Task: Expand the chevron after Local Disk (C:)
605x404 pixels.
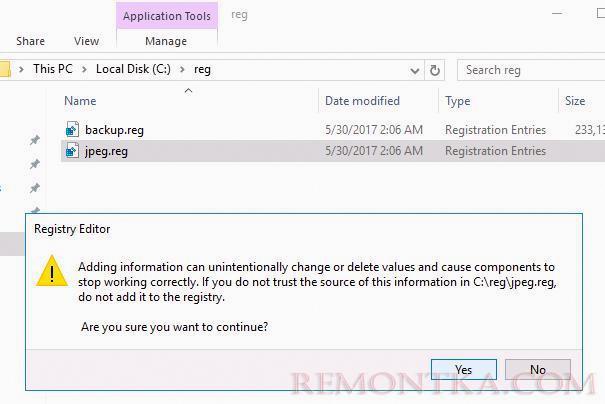Action: coord(183,70)
